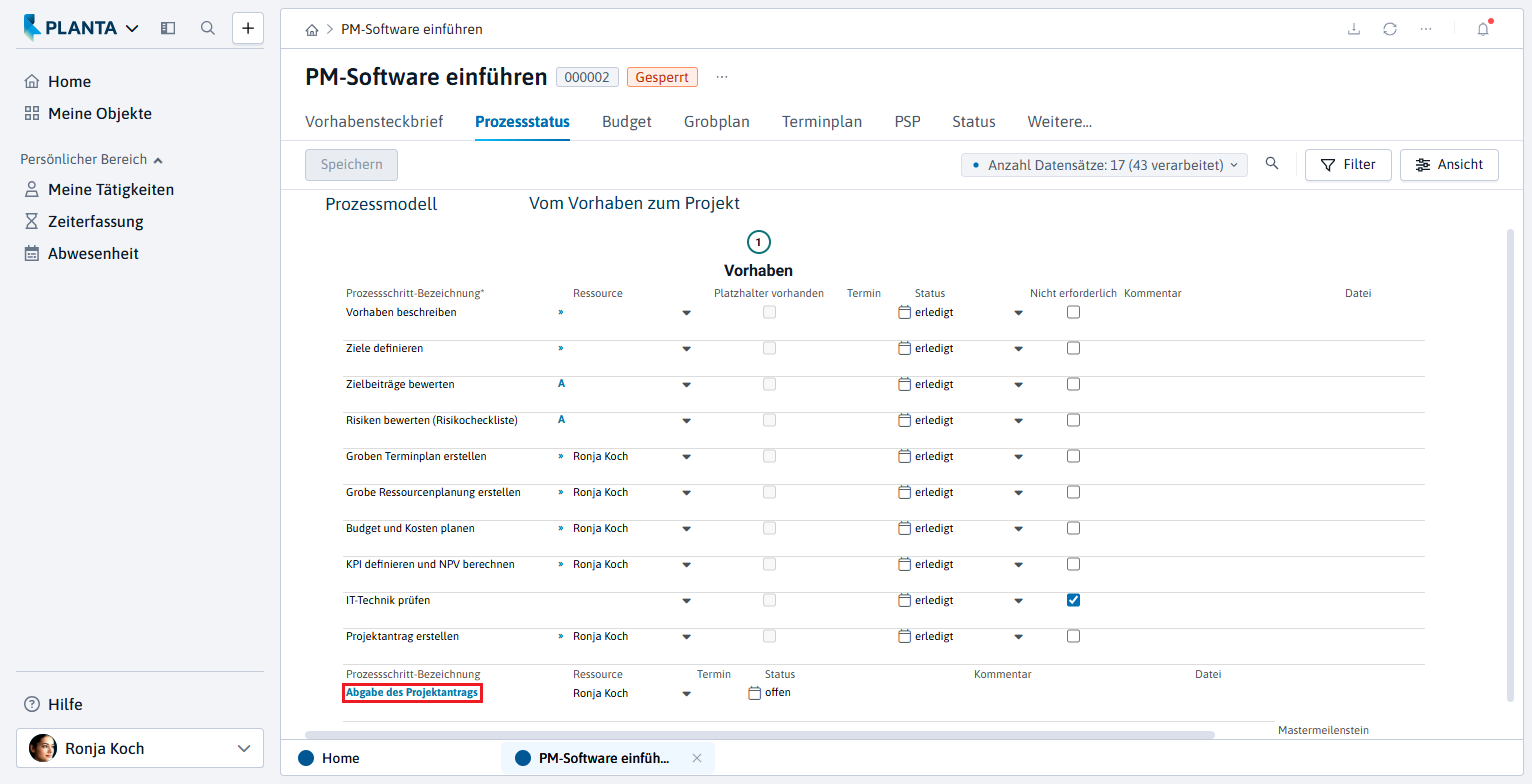
Task: Open ellipsis menu next to Gesperrt badge
Action: pos(722,77)
